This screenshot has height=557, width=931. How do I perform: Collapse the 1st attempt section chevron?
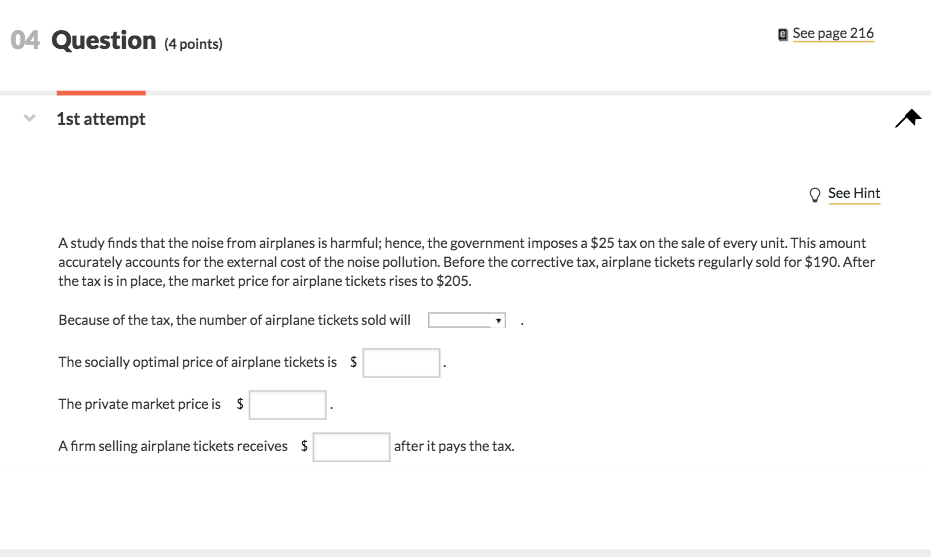click(x=30, y=119)
